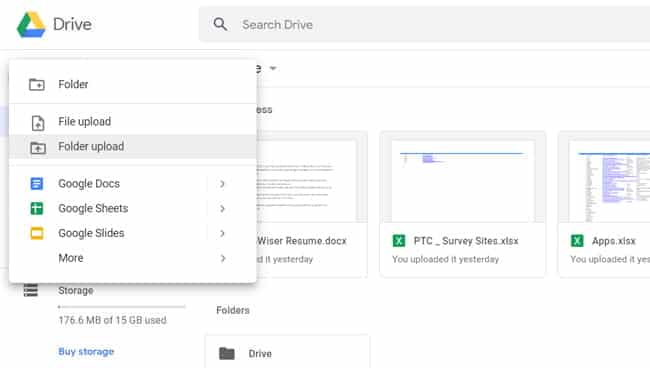Image resolution: width=650 pixels, height=368 pixels.
Task: Focus the Search Drive field
Action: (424, 24)
